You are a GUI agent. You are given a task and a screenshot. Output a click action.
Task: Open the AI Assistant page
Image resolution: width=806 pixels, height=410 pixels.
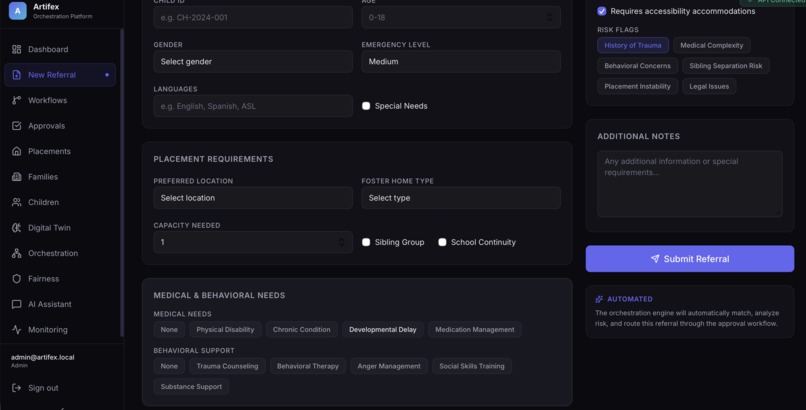(60, 304)
